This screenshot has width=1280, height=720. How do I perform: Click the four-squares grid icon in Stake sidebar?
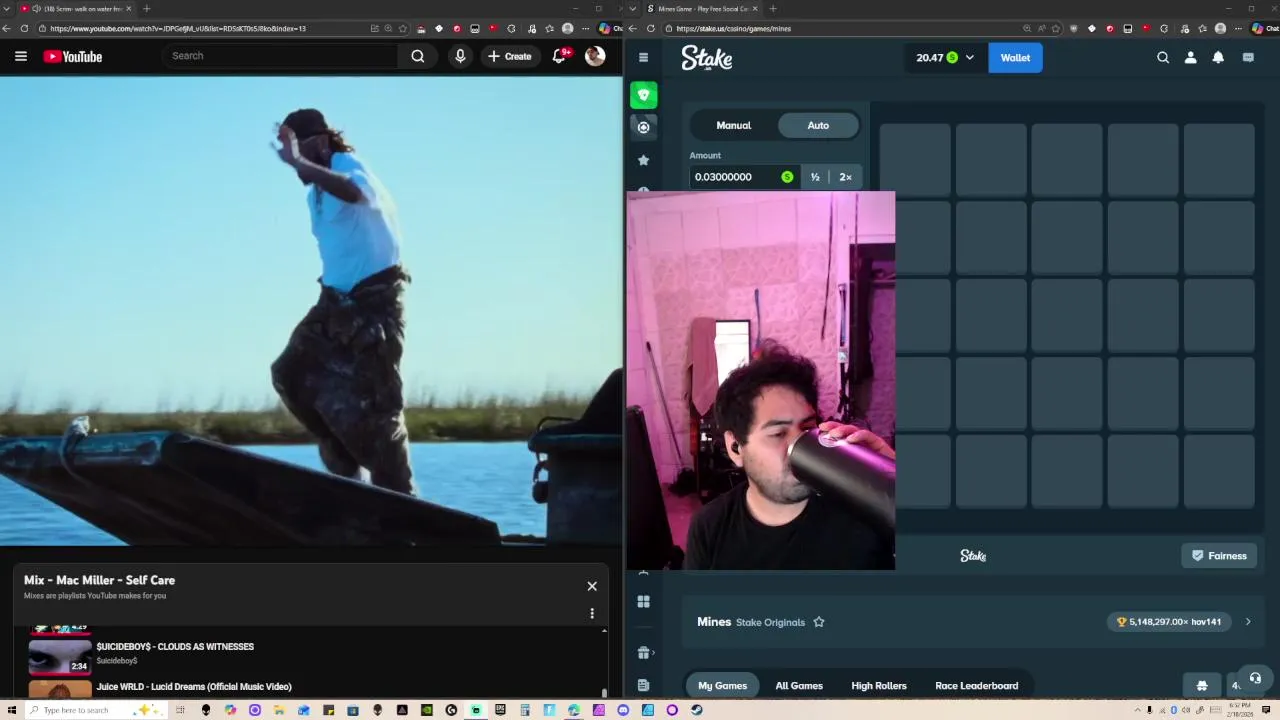(644, 602)
